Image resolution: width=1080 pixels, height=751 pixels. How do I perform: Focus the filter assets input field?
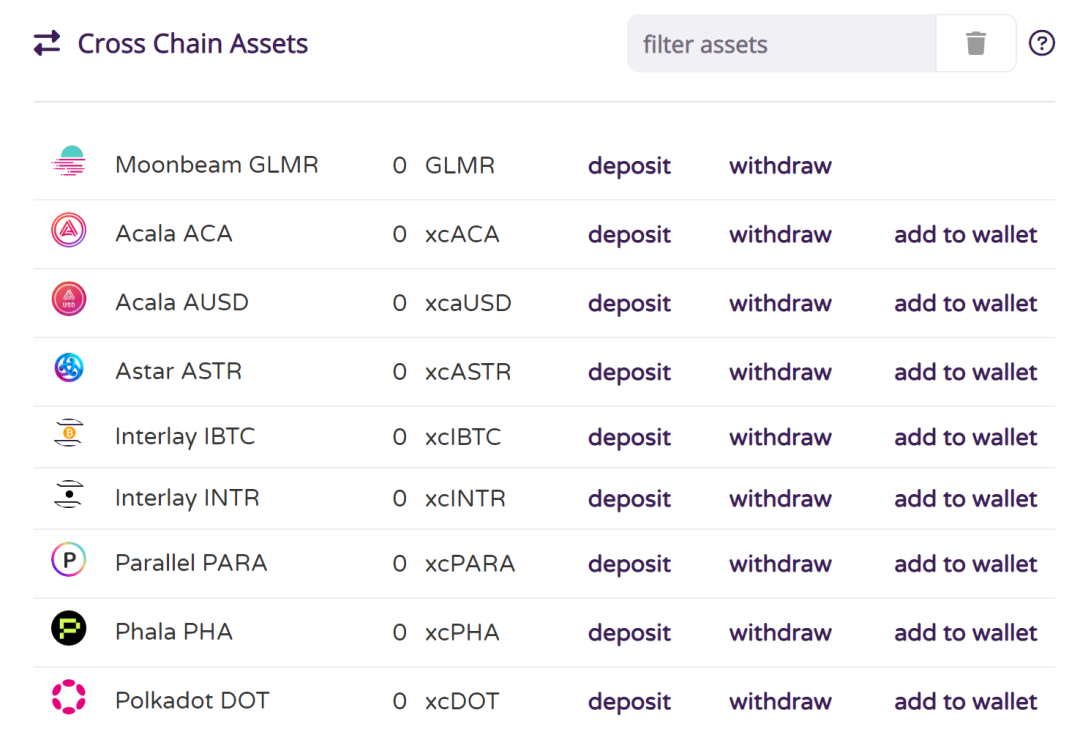click(x=782, y=44)
